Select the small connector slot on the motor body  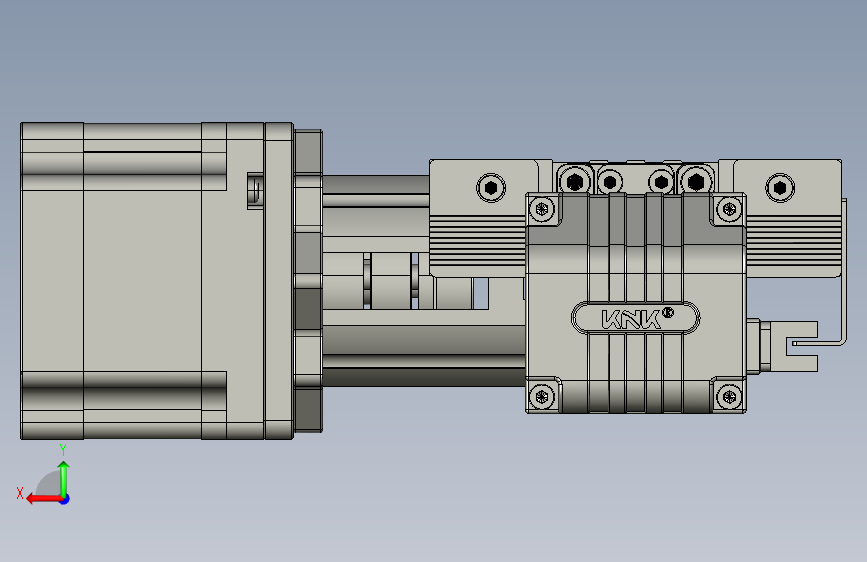[255, 191]
